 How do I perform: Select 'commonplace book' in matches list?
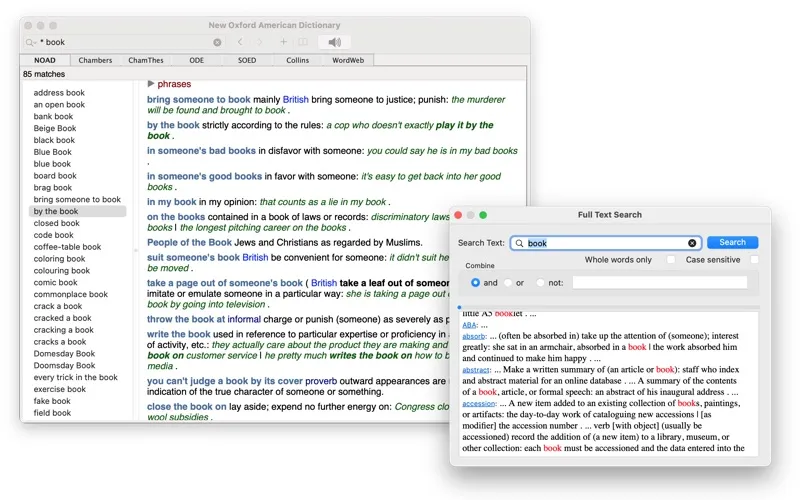[x=70, y=294]
